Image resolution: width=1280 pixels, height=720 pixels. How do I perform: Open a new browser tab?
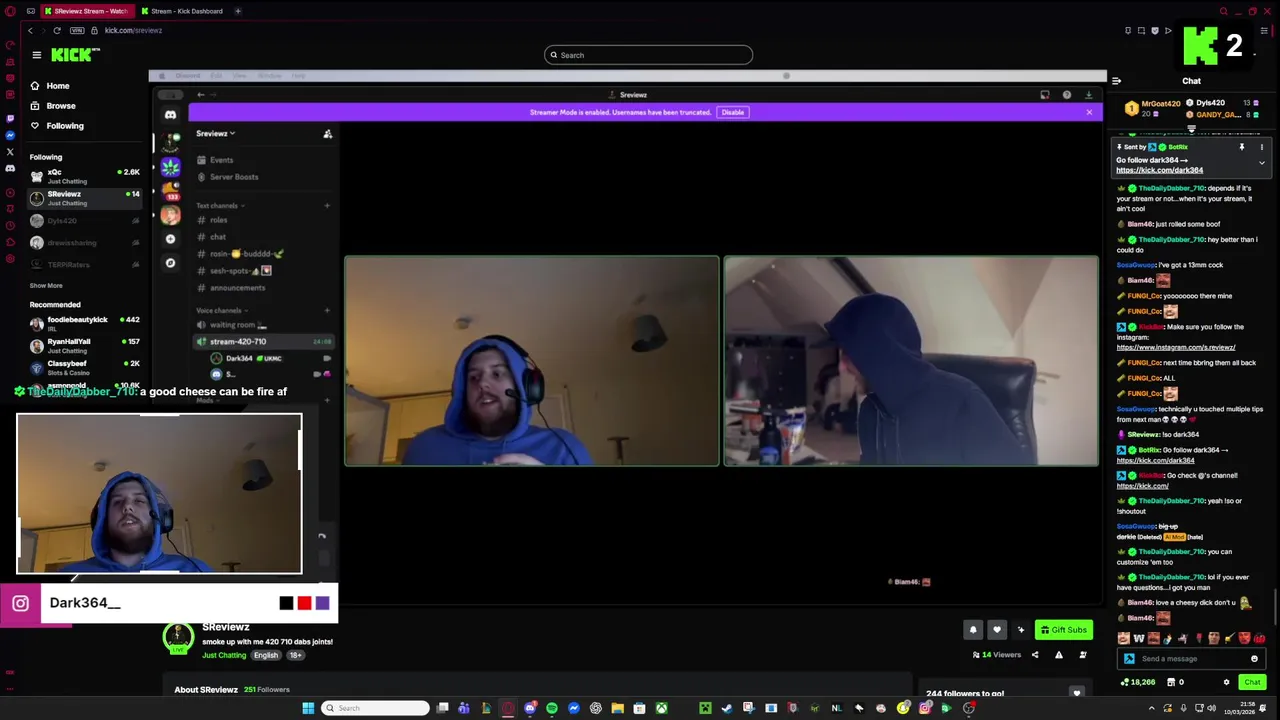(x=238, y=11)
